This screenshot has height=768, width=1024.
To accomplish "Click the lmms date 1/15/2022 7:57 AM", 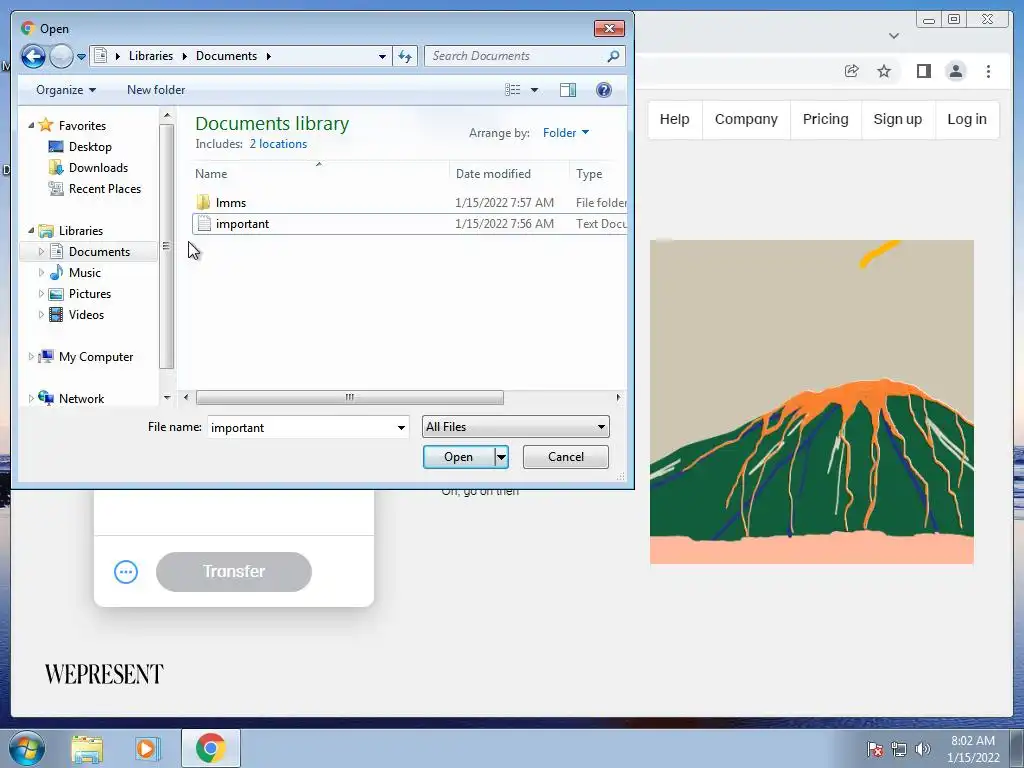I will click(x=504, y=202).
